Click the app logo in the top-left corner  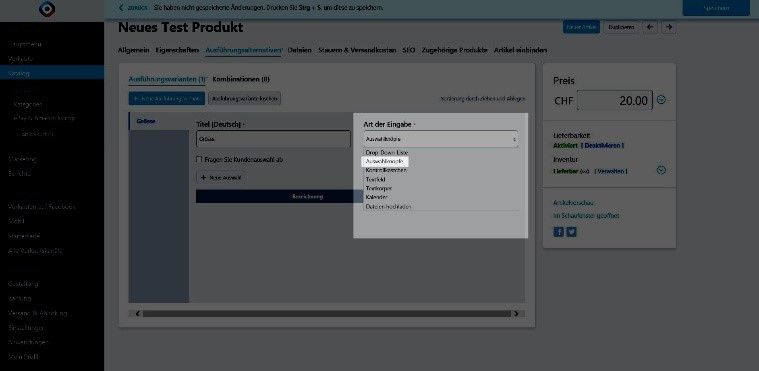47,9
